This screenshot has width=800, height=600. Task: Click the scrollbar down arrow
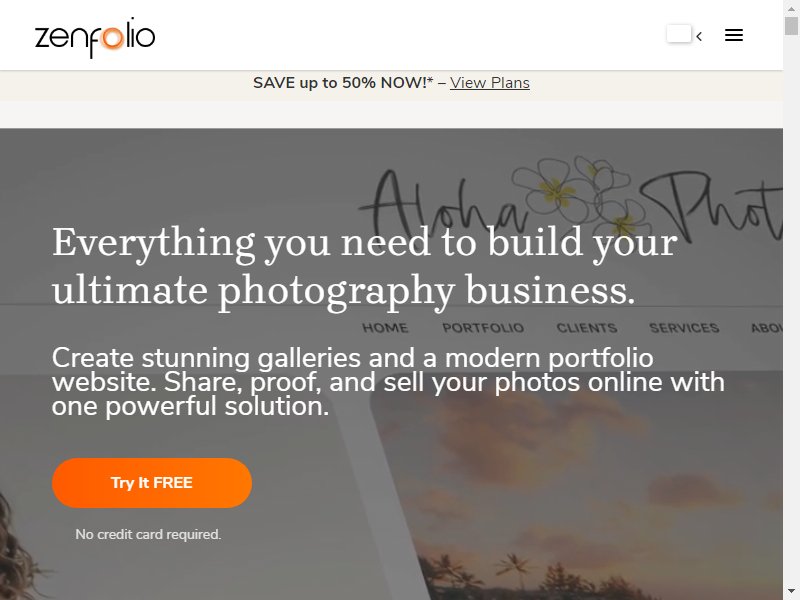791,591
